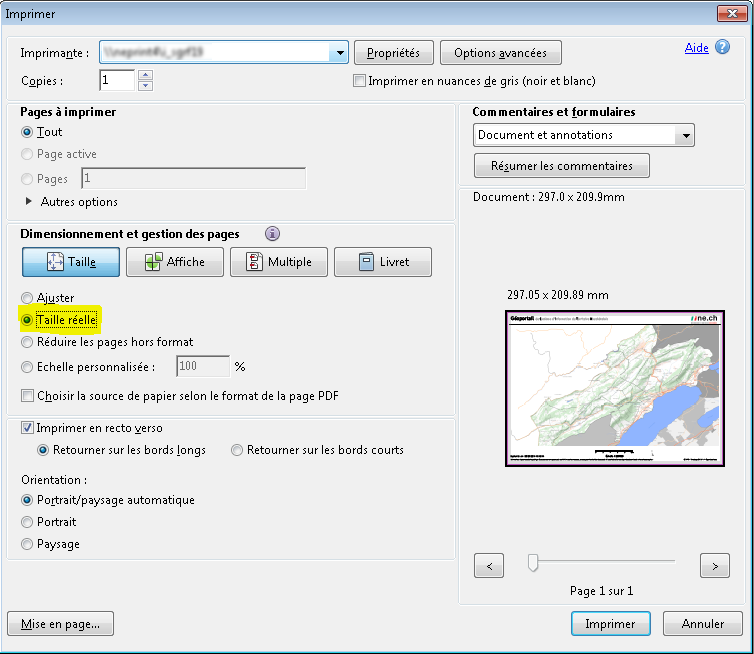The width and height of the screenshot is (754, 654).
Task: Choose the Paysage orientation
Action: click(x=27, y=544)
